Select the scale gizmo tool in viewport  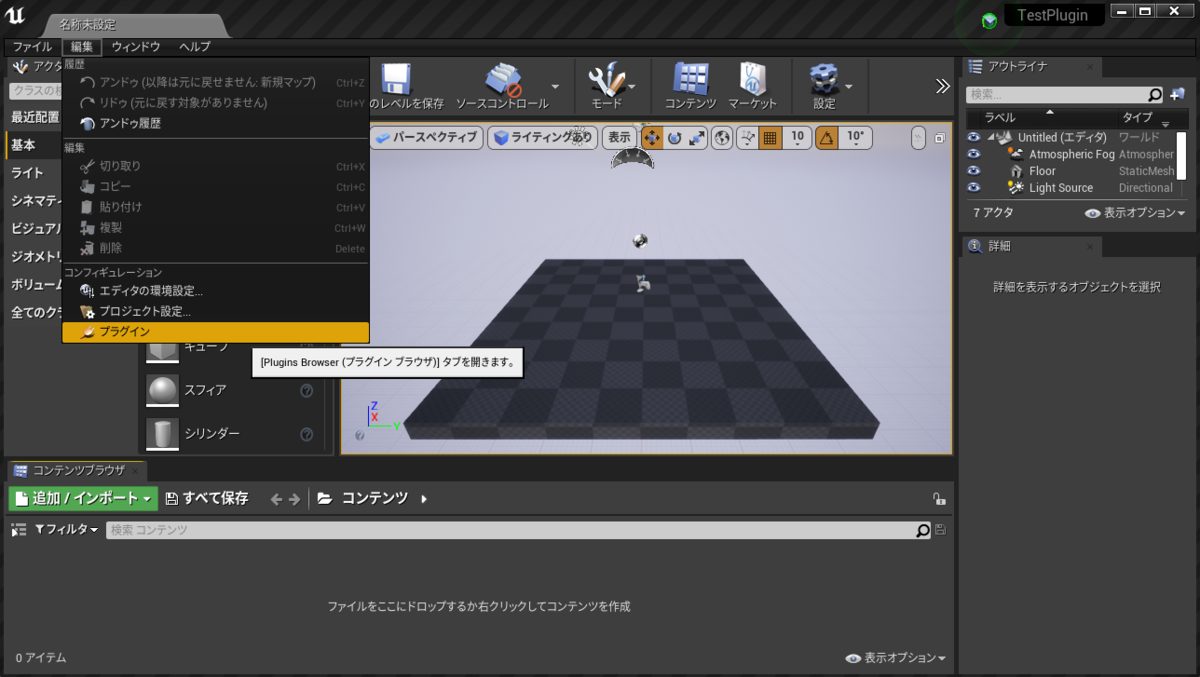pos(697,138)
